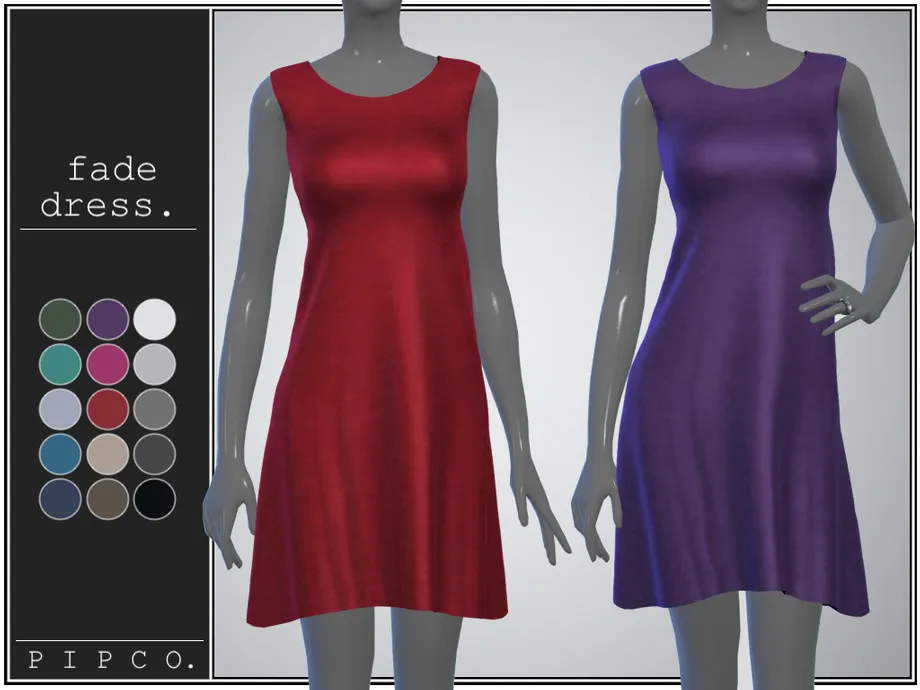The height and width of the screenshot is (690, 920).
Task: Pick the purple color swatch
Action: (x=108, y=318)
